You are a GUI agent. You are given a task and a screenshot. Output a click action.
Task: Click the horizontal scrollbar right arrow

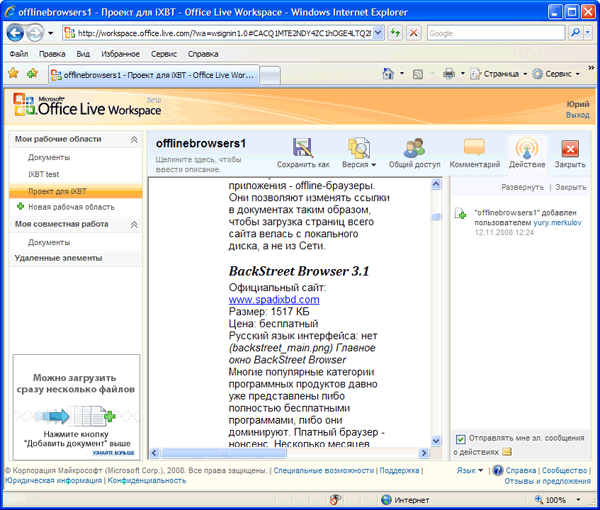coord(424,453)
